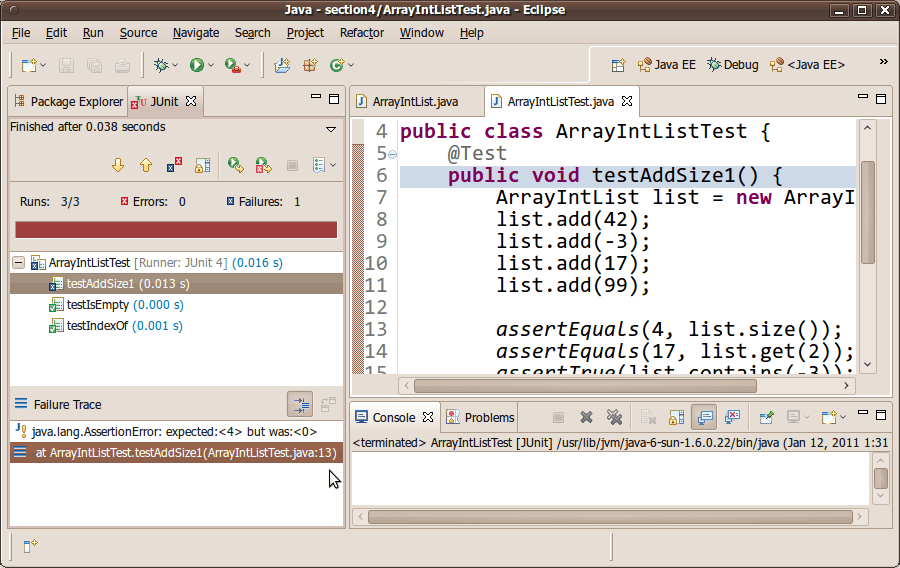Open the Navigate menu
900x568 pixels.
click(x=196, y=33)
